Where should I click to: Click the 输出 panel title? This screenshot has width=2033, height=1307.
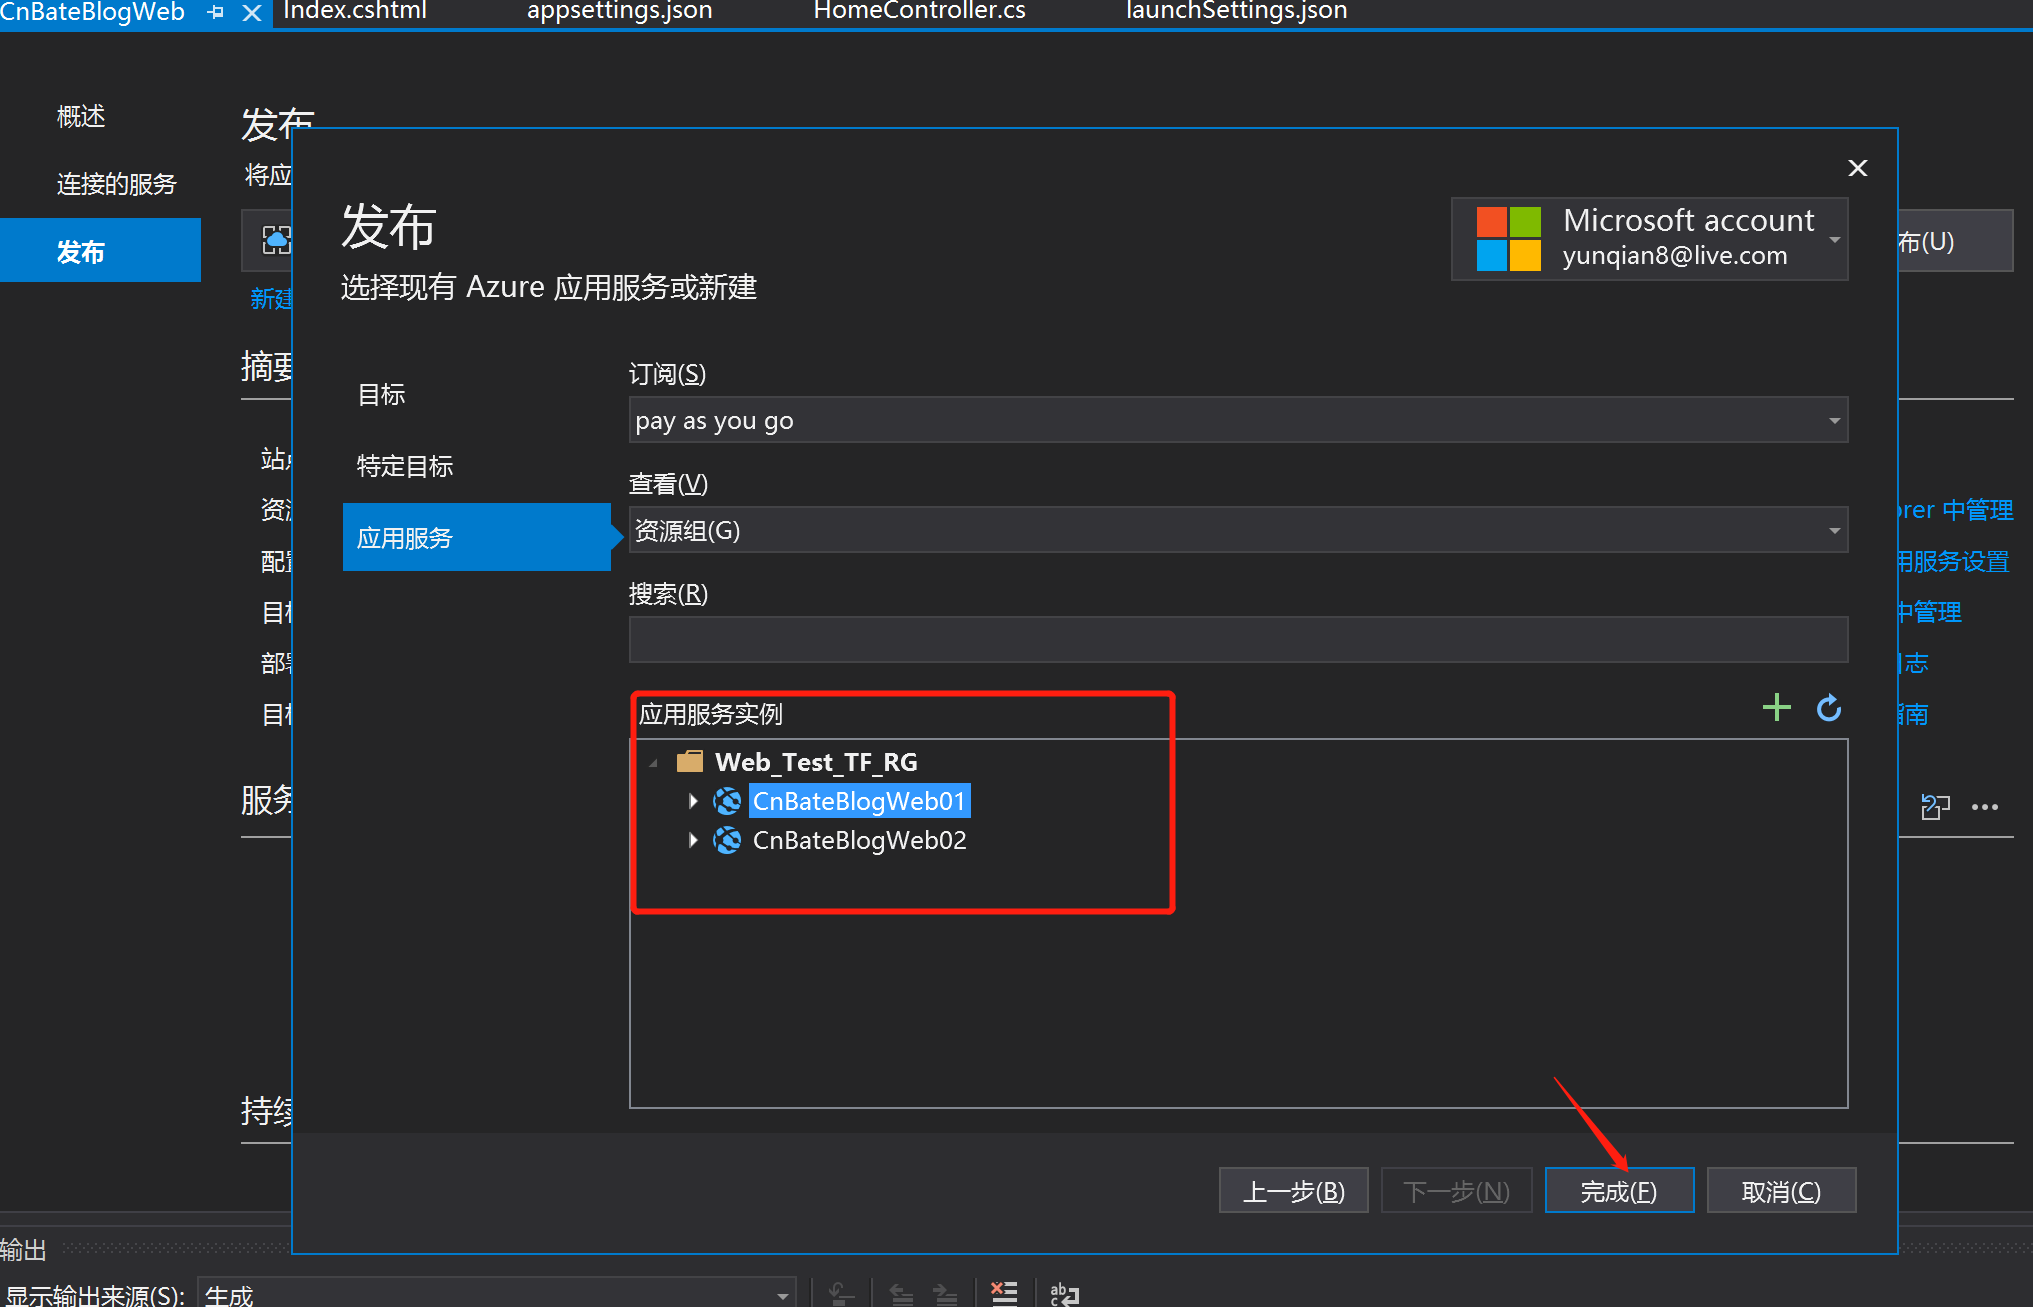click(x=23, y=1250)
